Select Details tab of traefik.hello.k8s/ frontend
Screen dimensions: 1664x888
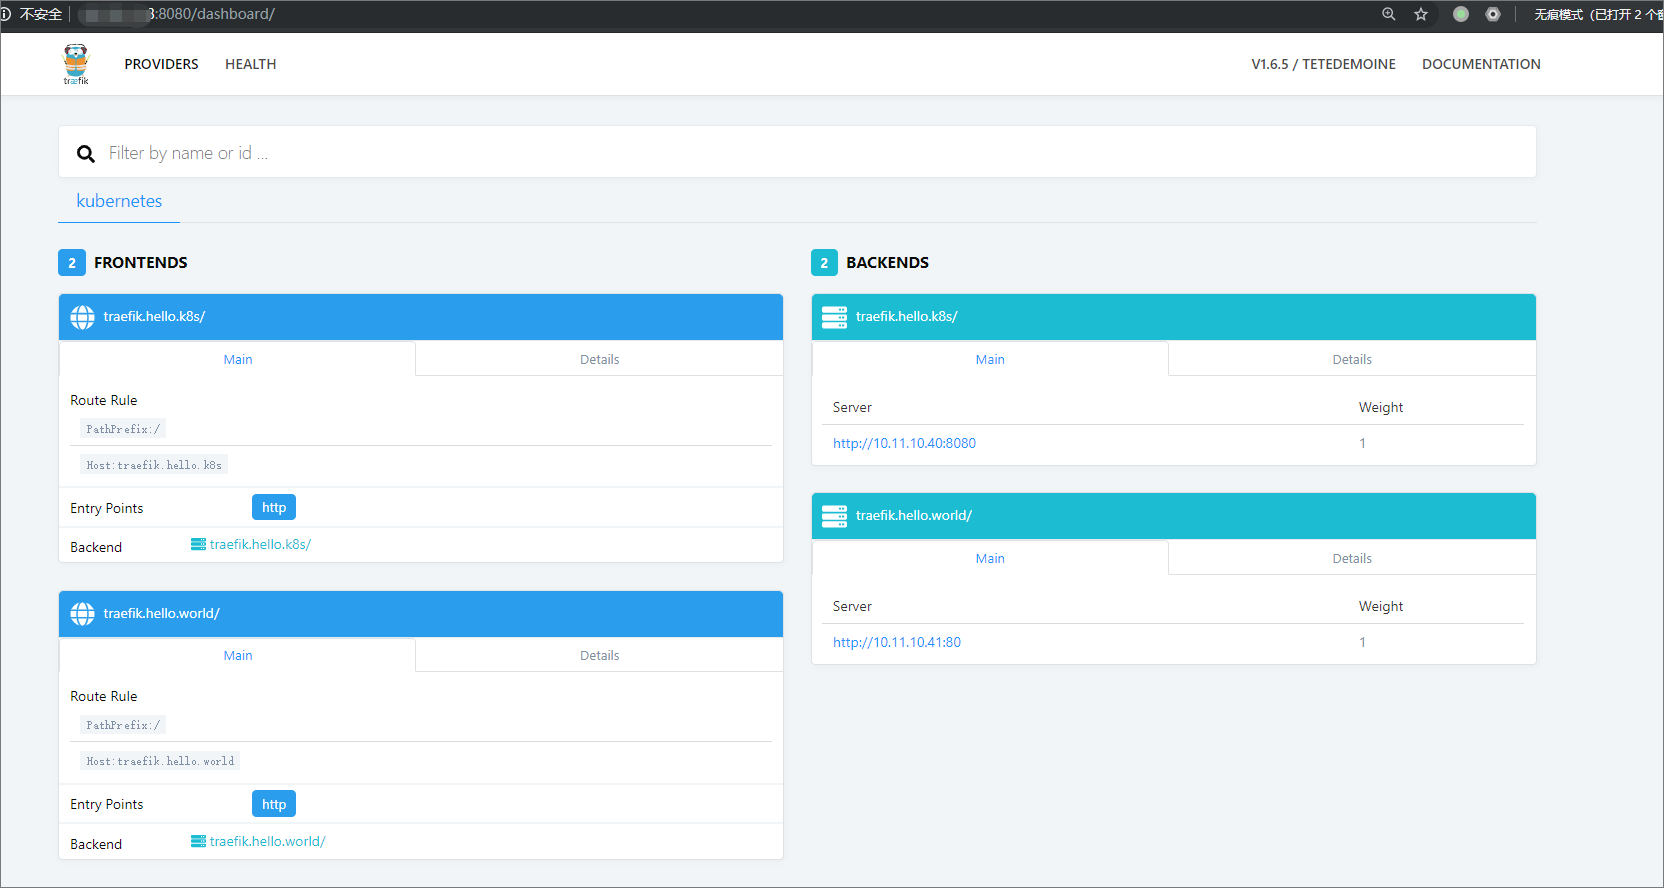[599, 359]
